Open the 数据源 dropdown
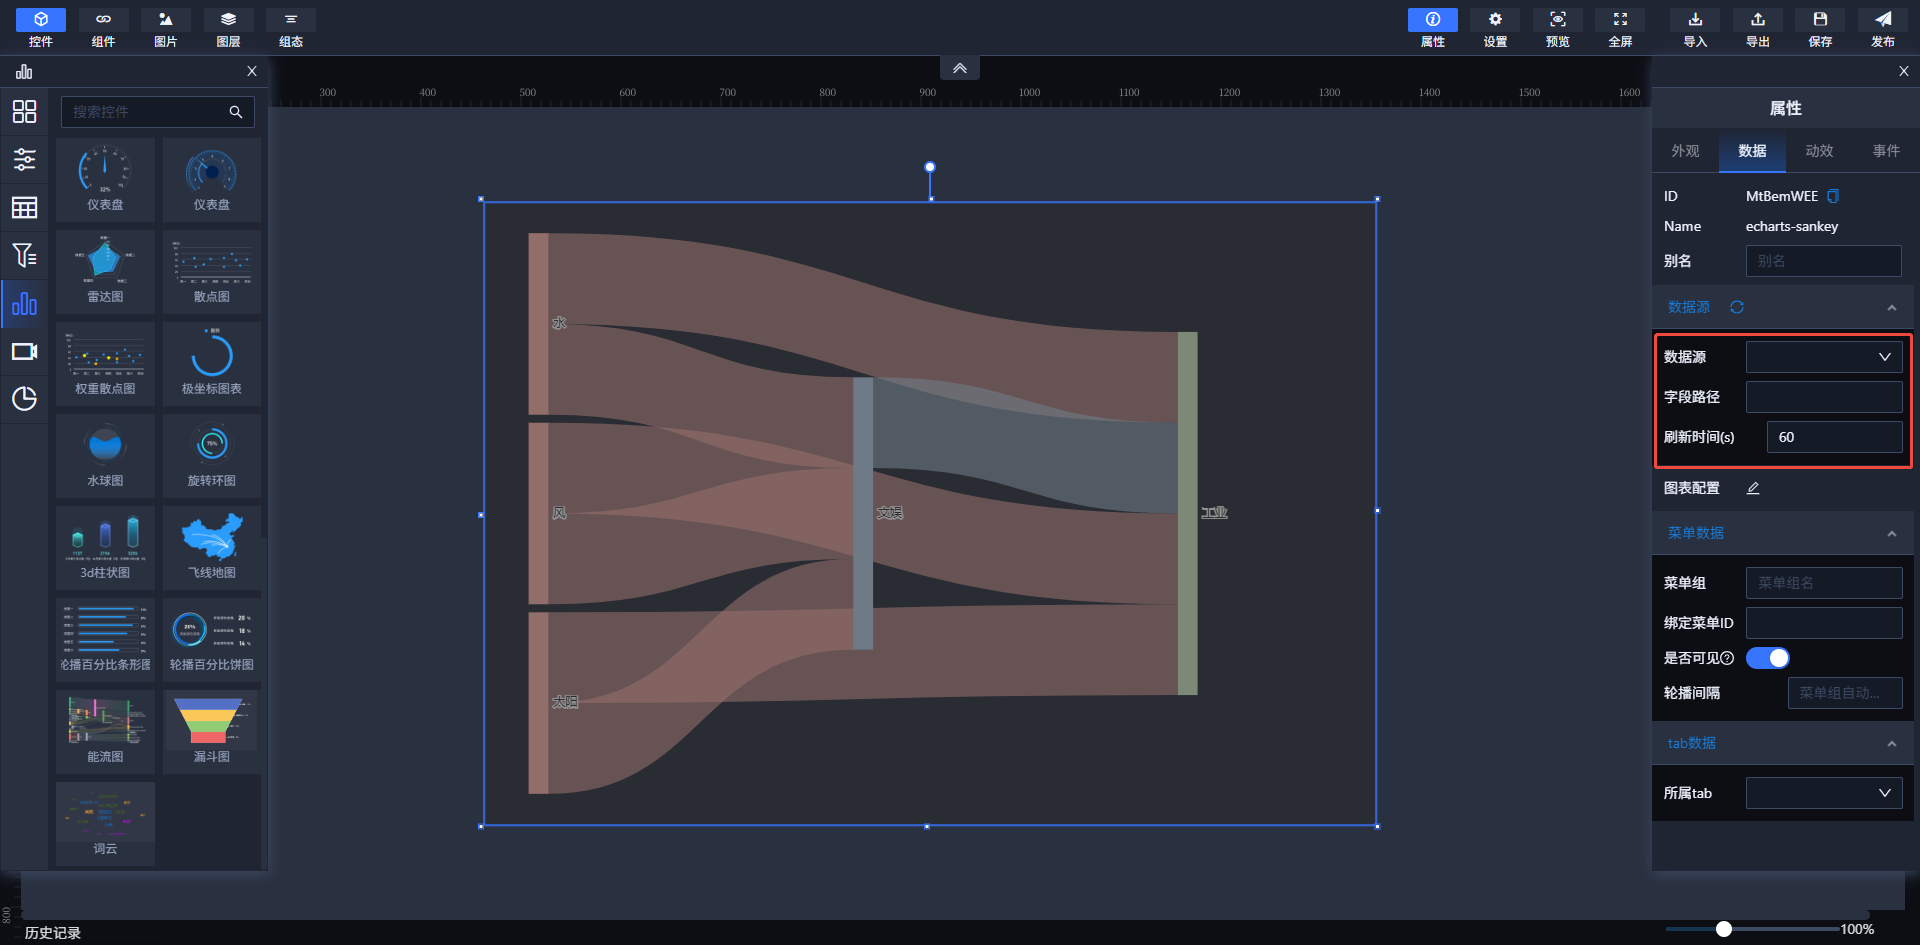 point(1824,357)
